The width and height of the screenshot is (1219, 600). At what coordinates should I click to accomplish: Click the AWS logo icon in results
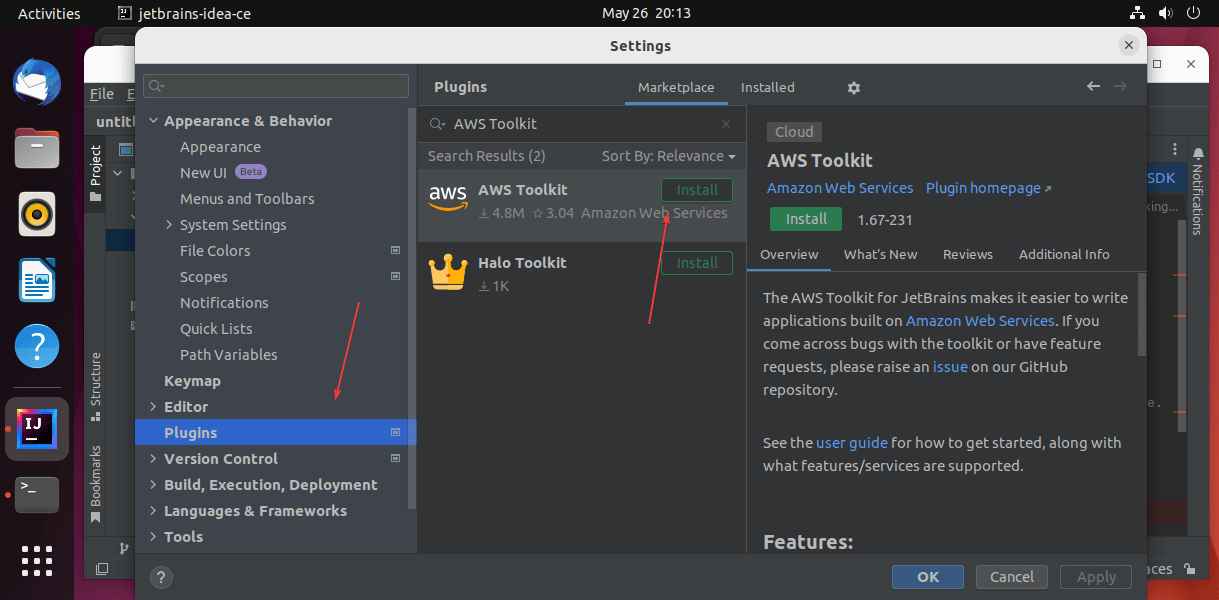click(447, 198)
